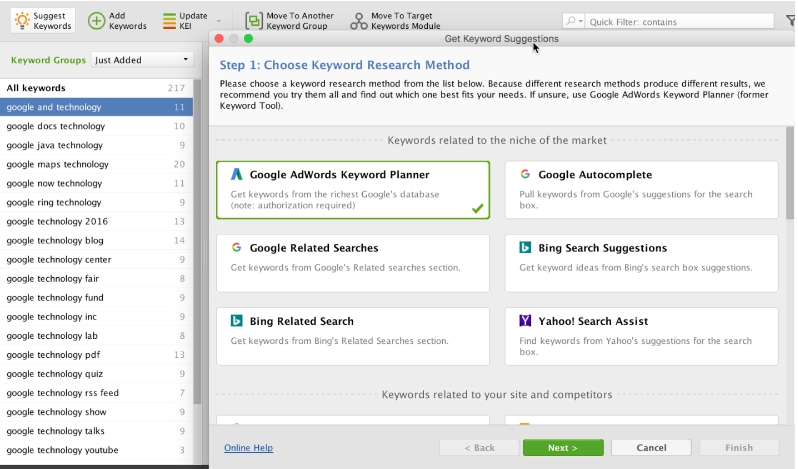The height and width of the screenshot is (469, 798).
Task: Click Move To Another Keyword Group icon
Action: click(x=253, y=21)
